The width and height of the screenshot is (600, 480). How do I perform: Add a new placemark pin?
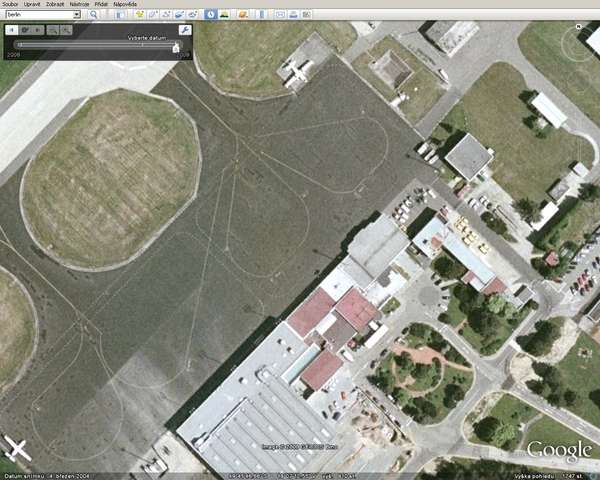(139, 15)
